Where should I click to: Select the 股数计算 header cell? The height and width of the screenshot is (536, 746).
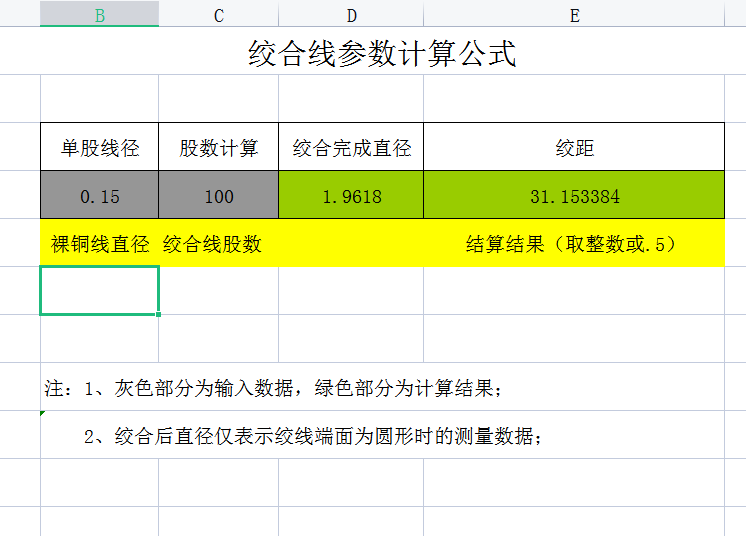pos(218,148)
